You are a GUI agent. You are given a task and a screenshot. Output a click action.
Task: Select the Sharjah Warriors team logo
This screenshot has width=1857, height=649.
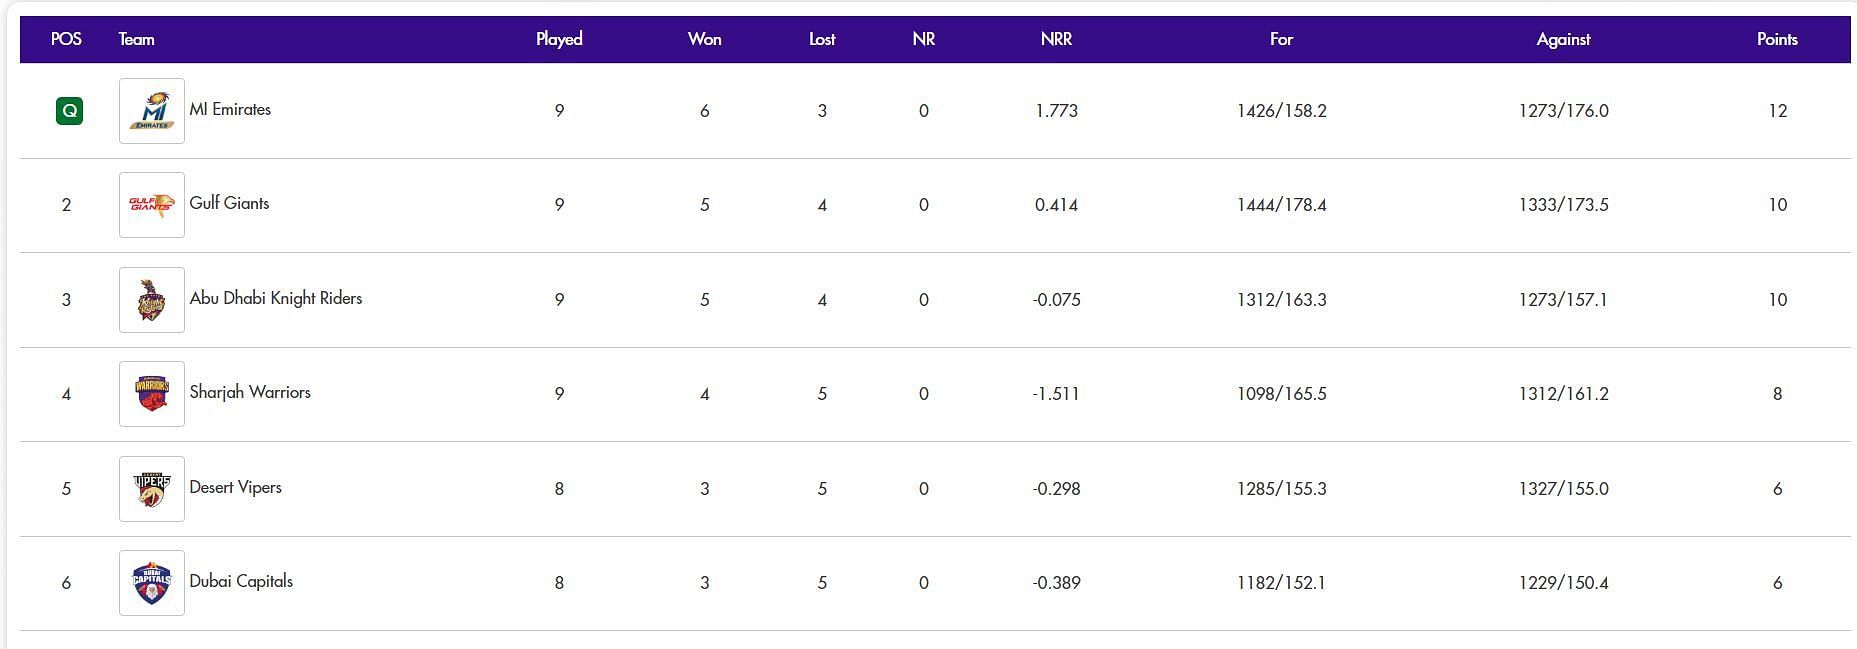(152, 394)
